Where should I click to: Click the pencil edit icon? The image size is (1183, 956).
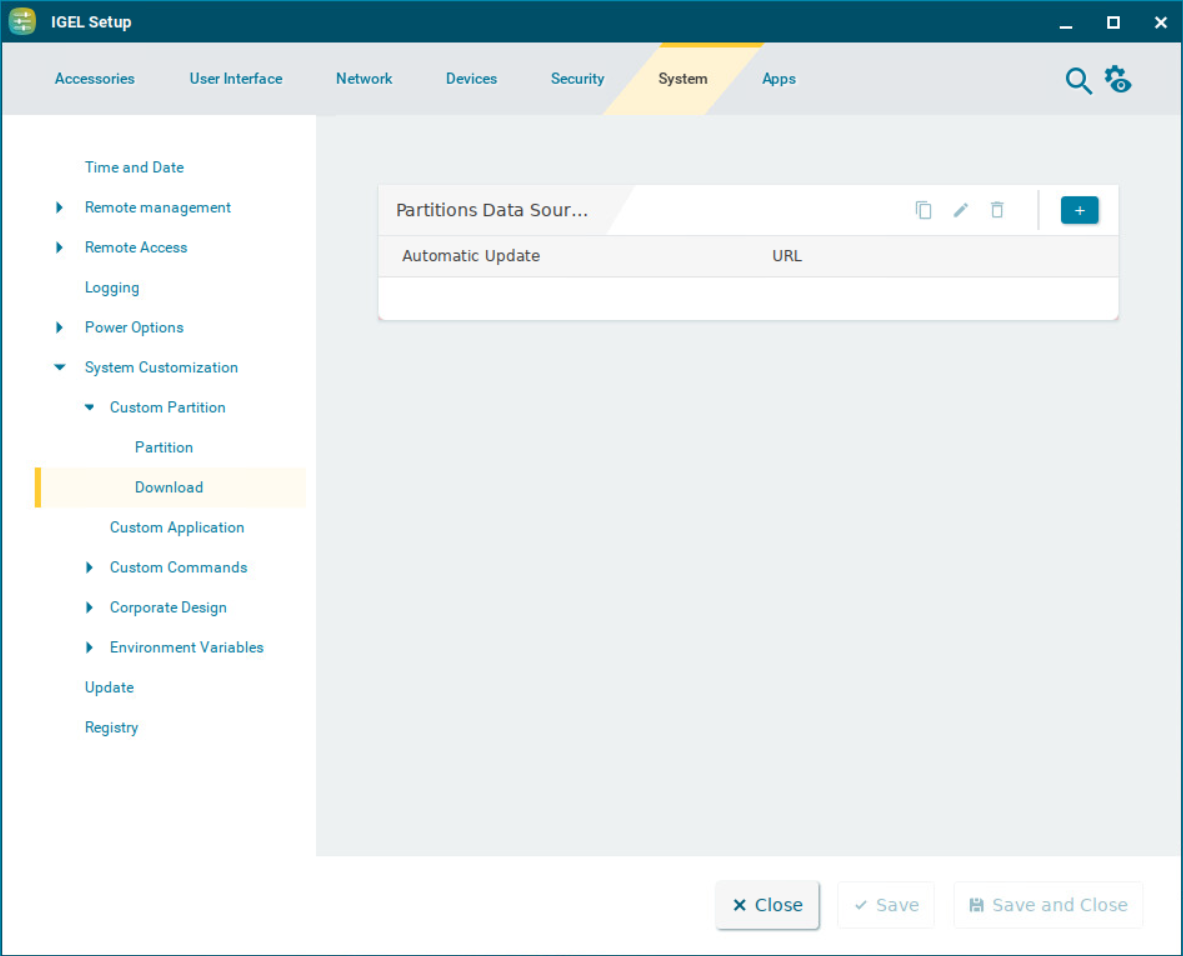pyautogui.click(x=960, y=210)
